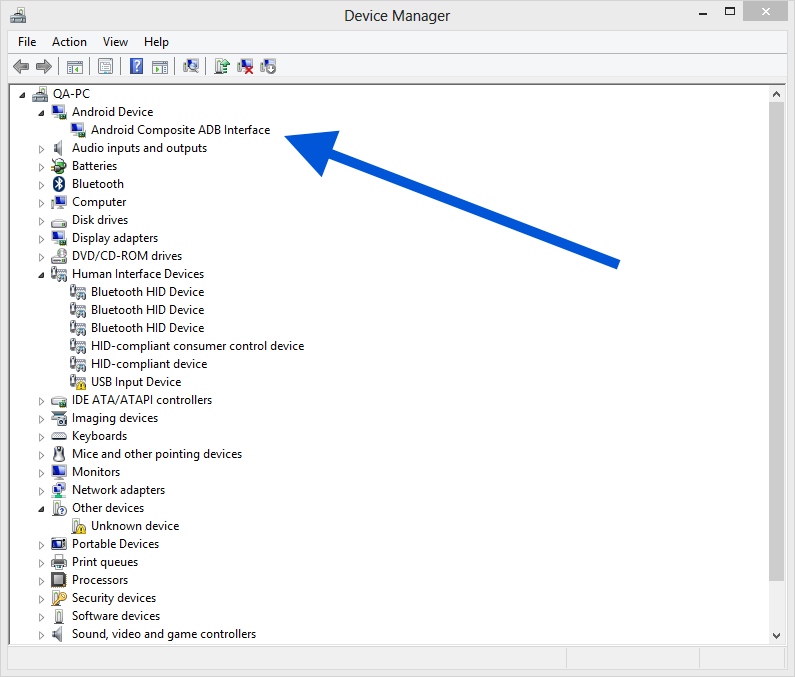
Task: Click the Android Device category icon
Action: [59, 112]
